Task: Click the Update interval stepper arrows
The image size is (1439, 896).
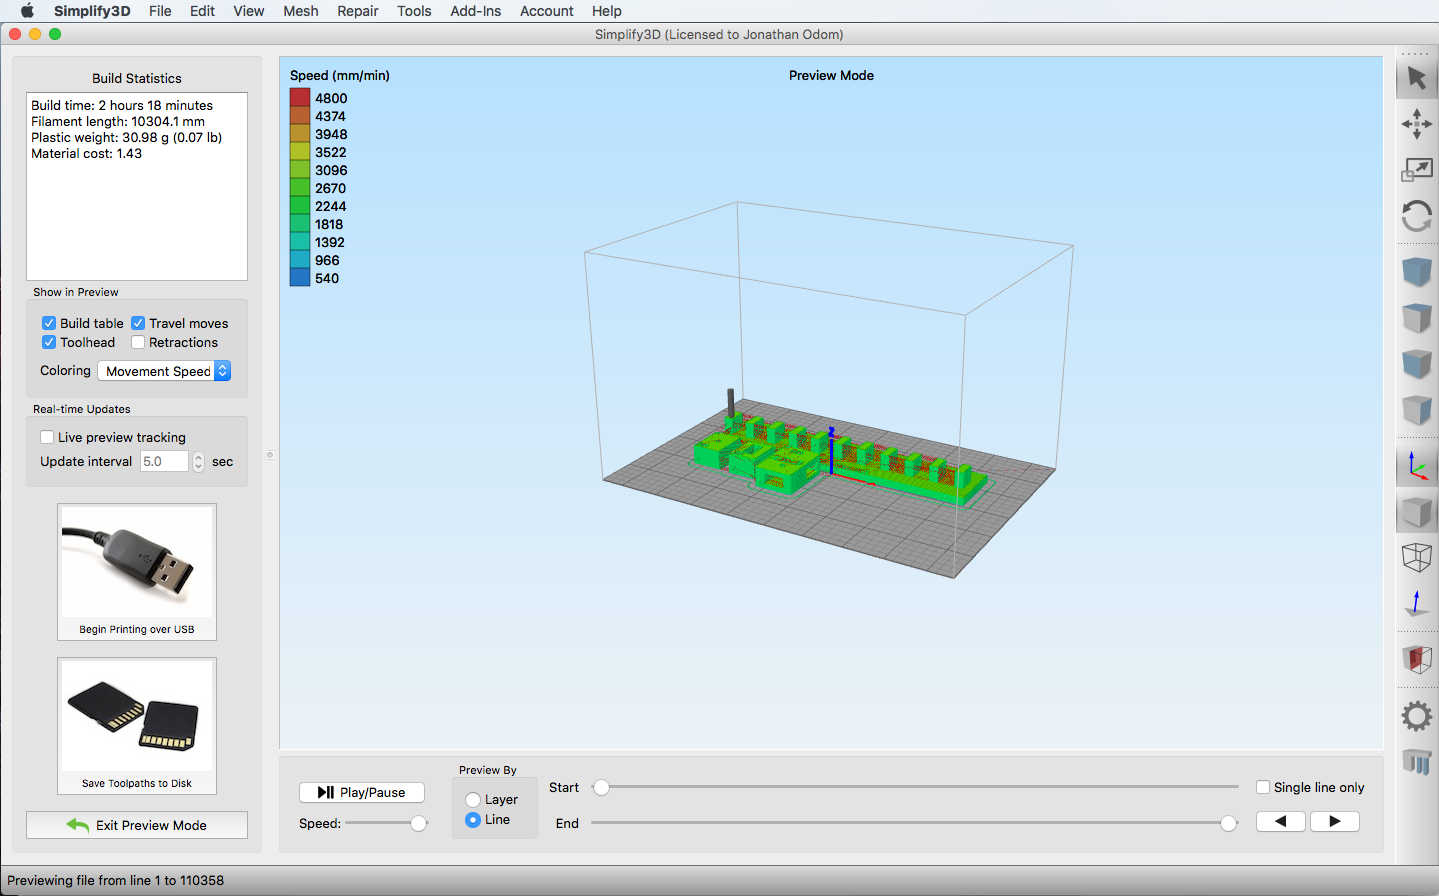Action: (x=198, y=461)
